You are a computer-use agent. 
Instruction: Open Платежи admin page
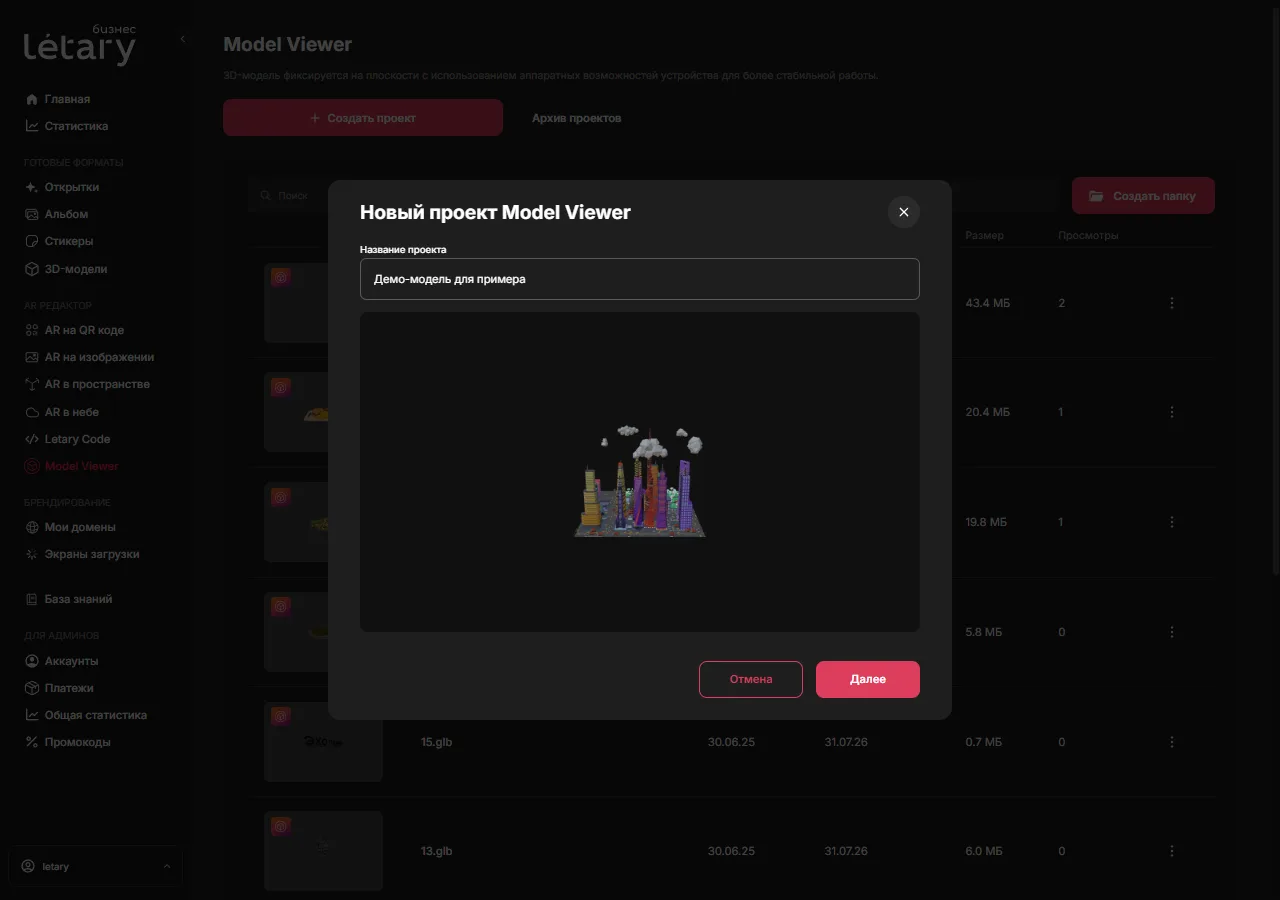(69, 688)
